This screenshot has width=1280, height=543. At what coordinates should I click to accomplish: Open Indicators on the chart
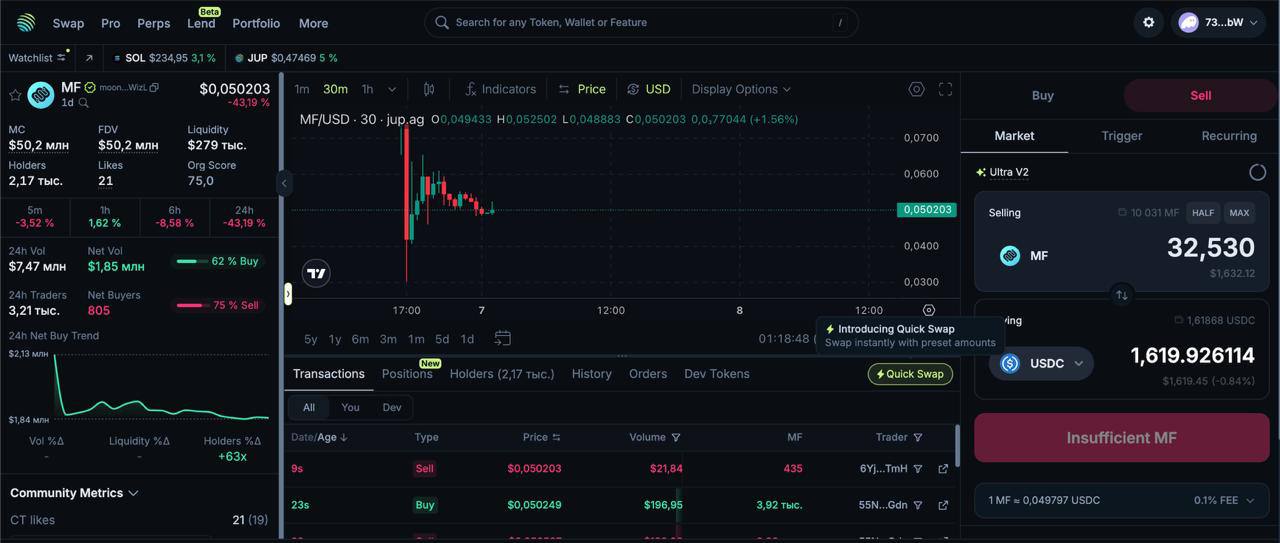(500, 89)
